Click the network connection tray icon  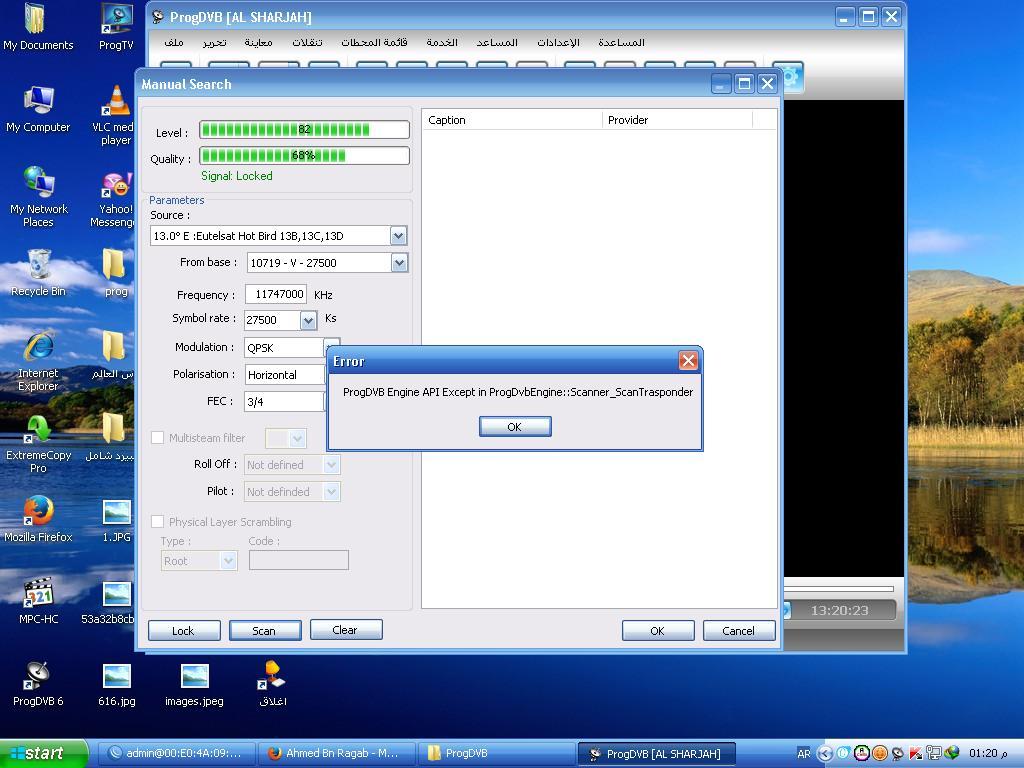tap(933, 754)
